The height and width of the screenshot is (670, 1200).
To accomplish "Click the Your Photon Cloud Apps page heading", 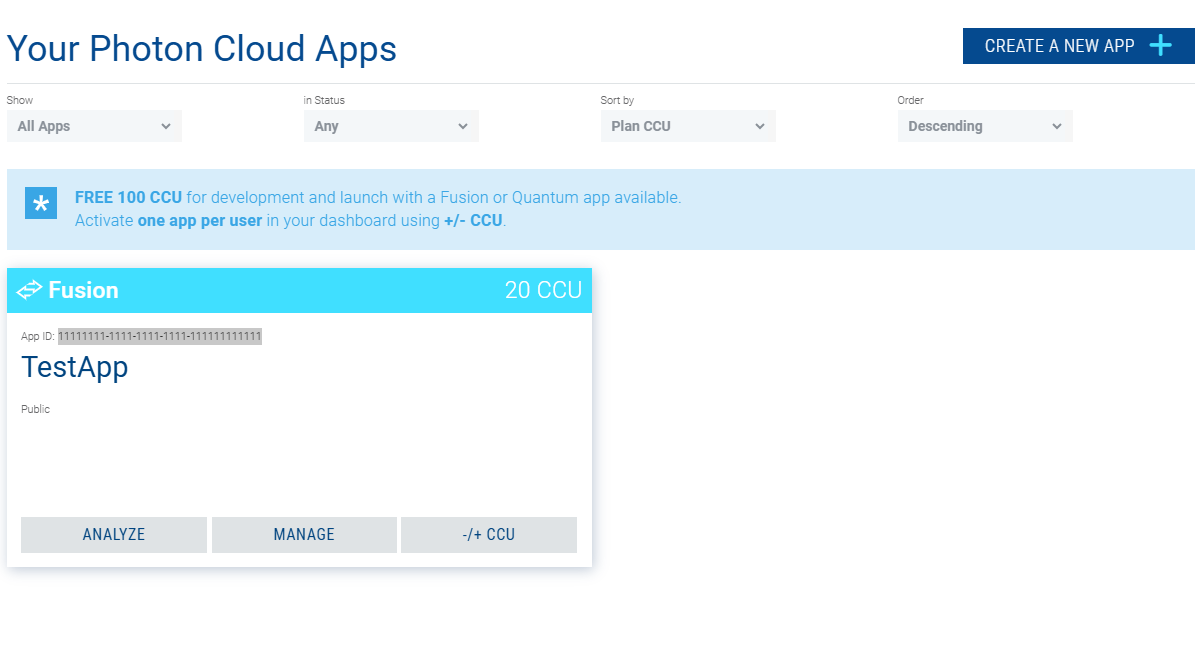I will (x=201, y=48).
